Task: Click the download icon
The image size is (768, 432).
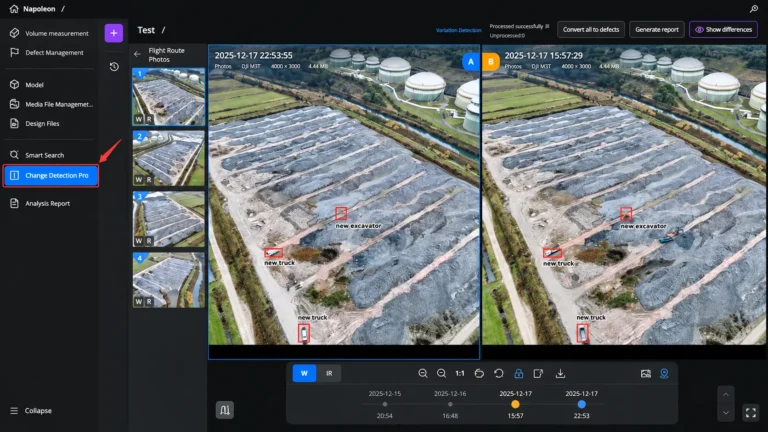Action: 560,373
